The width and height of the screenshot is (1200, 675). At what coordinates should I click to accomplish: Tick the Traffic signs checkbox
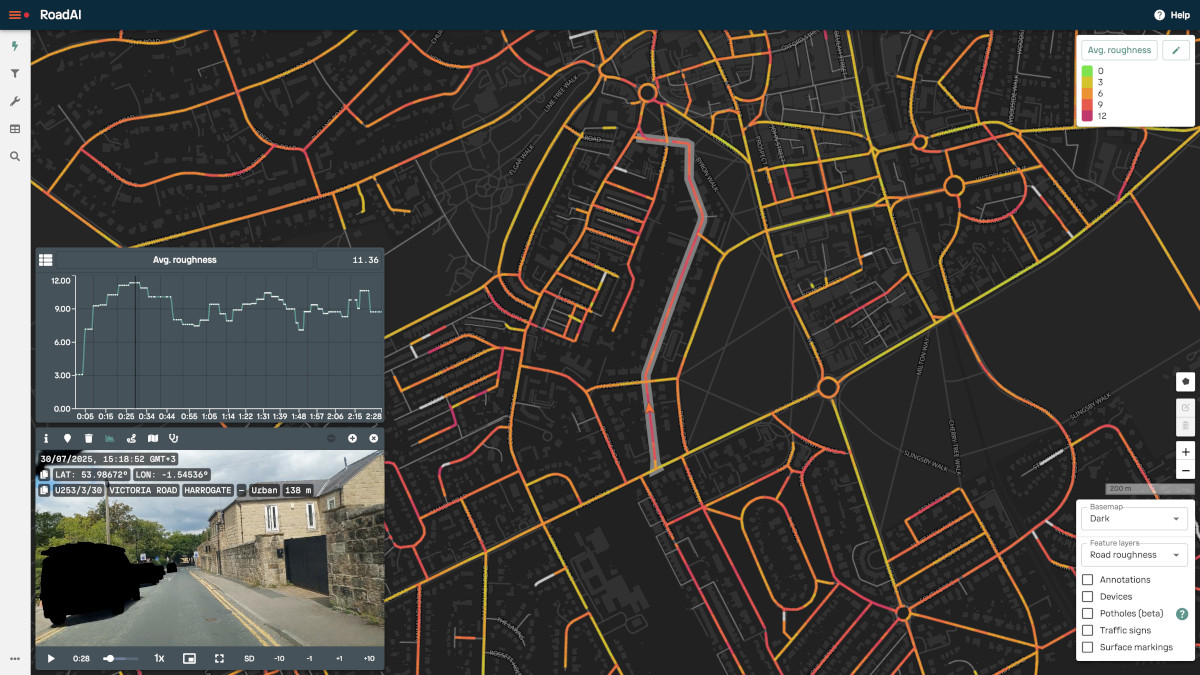pos(1088,631)
